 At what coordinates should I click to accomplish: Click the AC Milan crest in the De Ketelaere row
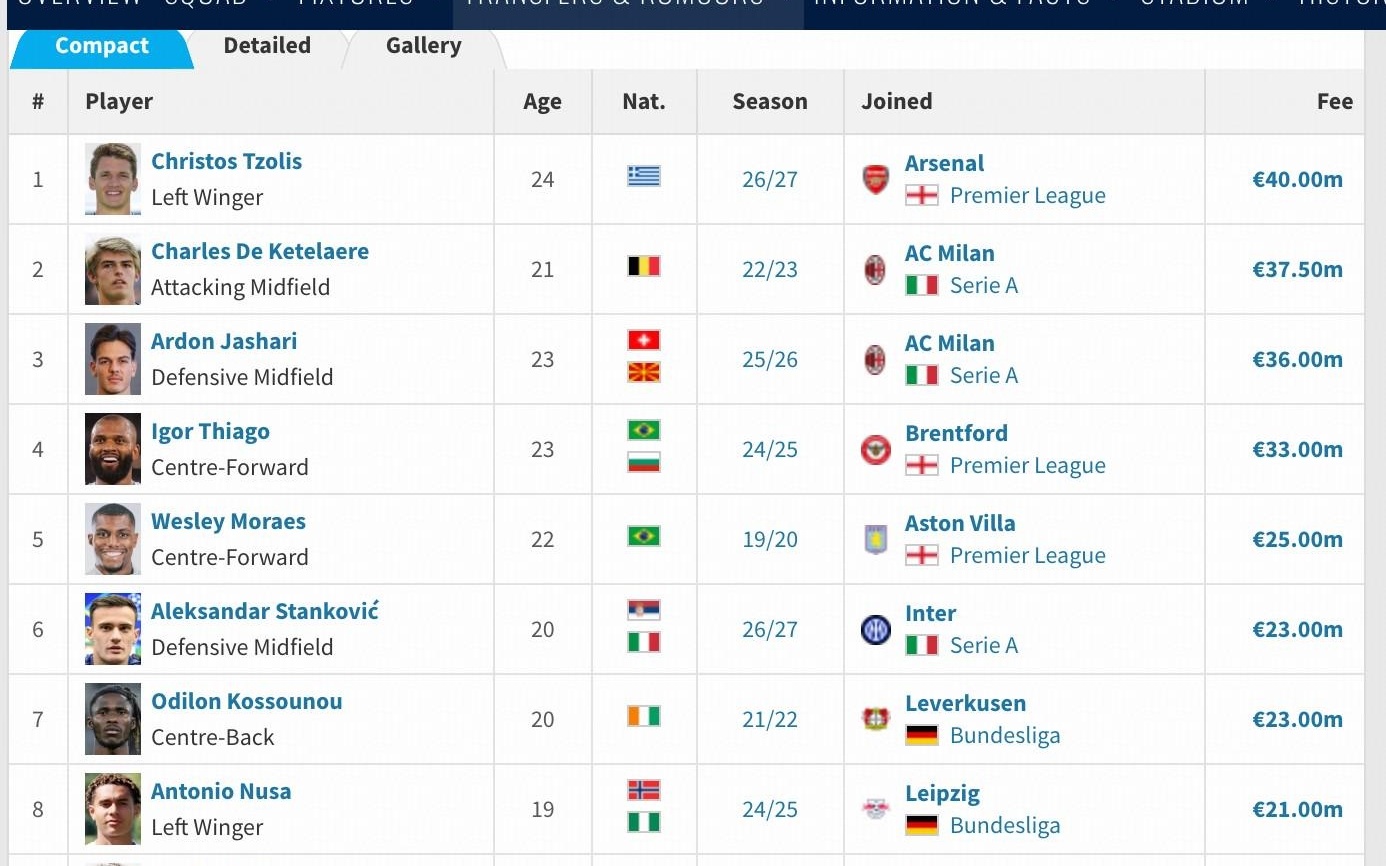pyautogui.click(x=875, y=270)
